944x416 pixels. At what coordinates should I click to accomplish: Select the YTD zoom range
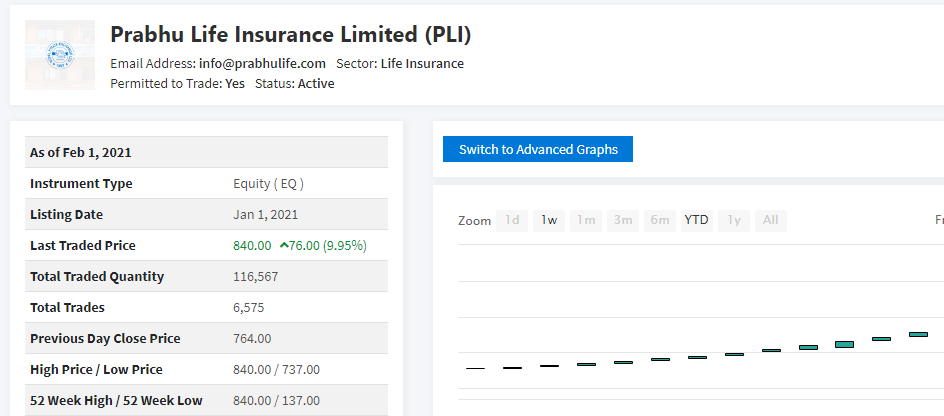coord(697,220)
